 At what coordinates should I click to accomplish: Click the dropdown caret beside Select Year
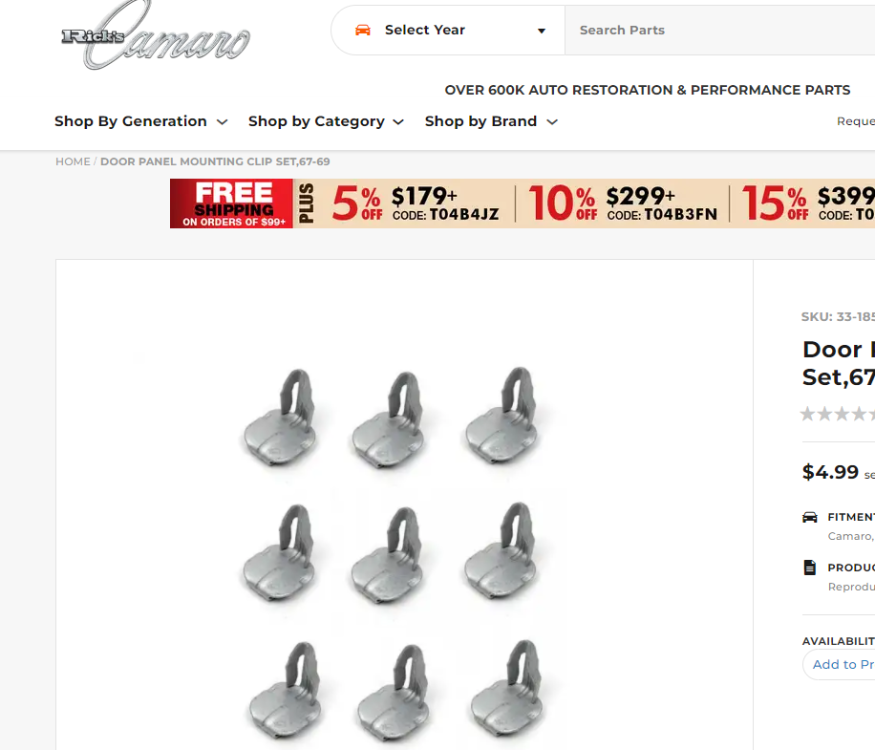[x=541, y=31]
